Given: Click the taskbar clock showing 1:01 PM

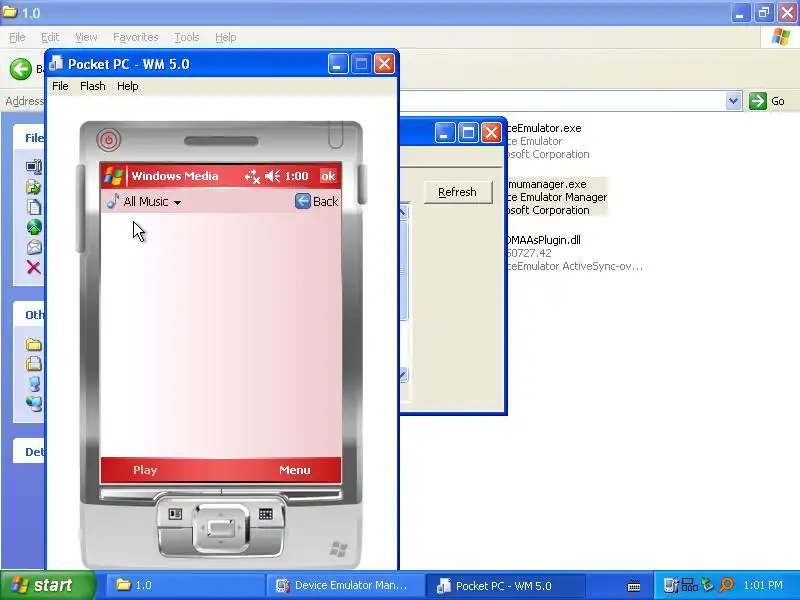Looking at the screenshot, I should 763,585.
